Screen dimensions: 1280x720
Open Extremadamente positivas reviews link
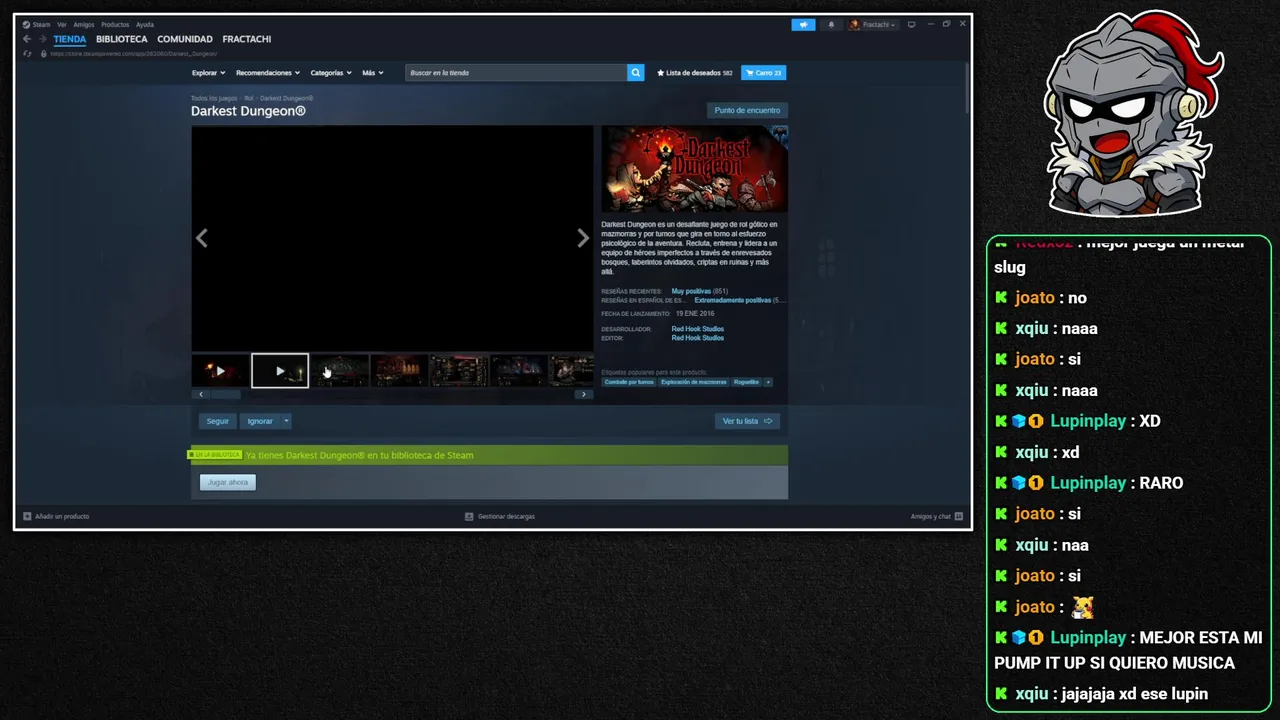pyautogui.click(x=733, y=300)
